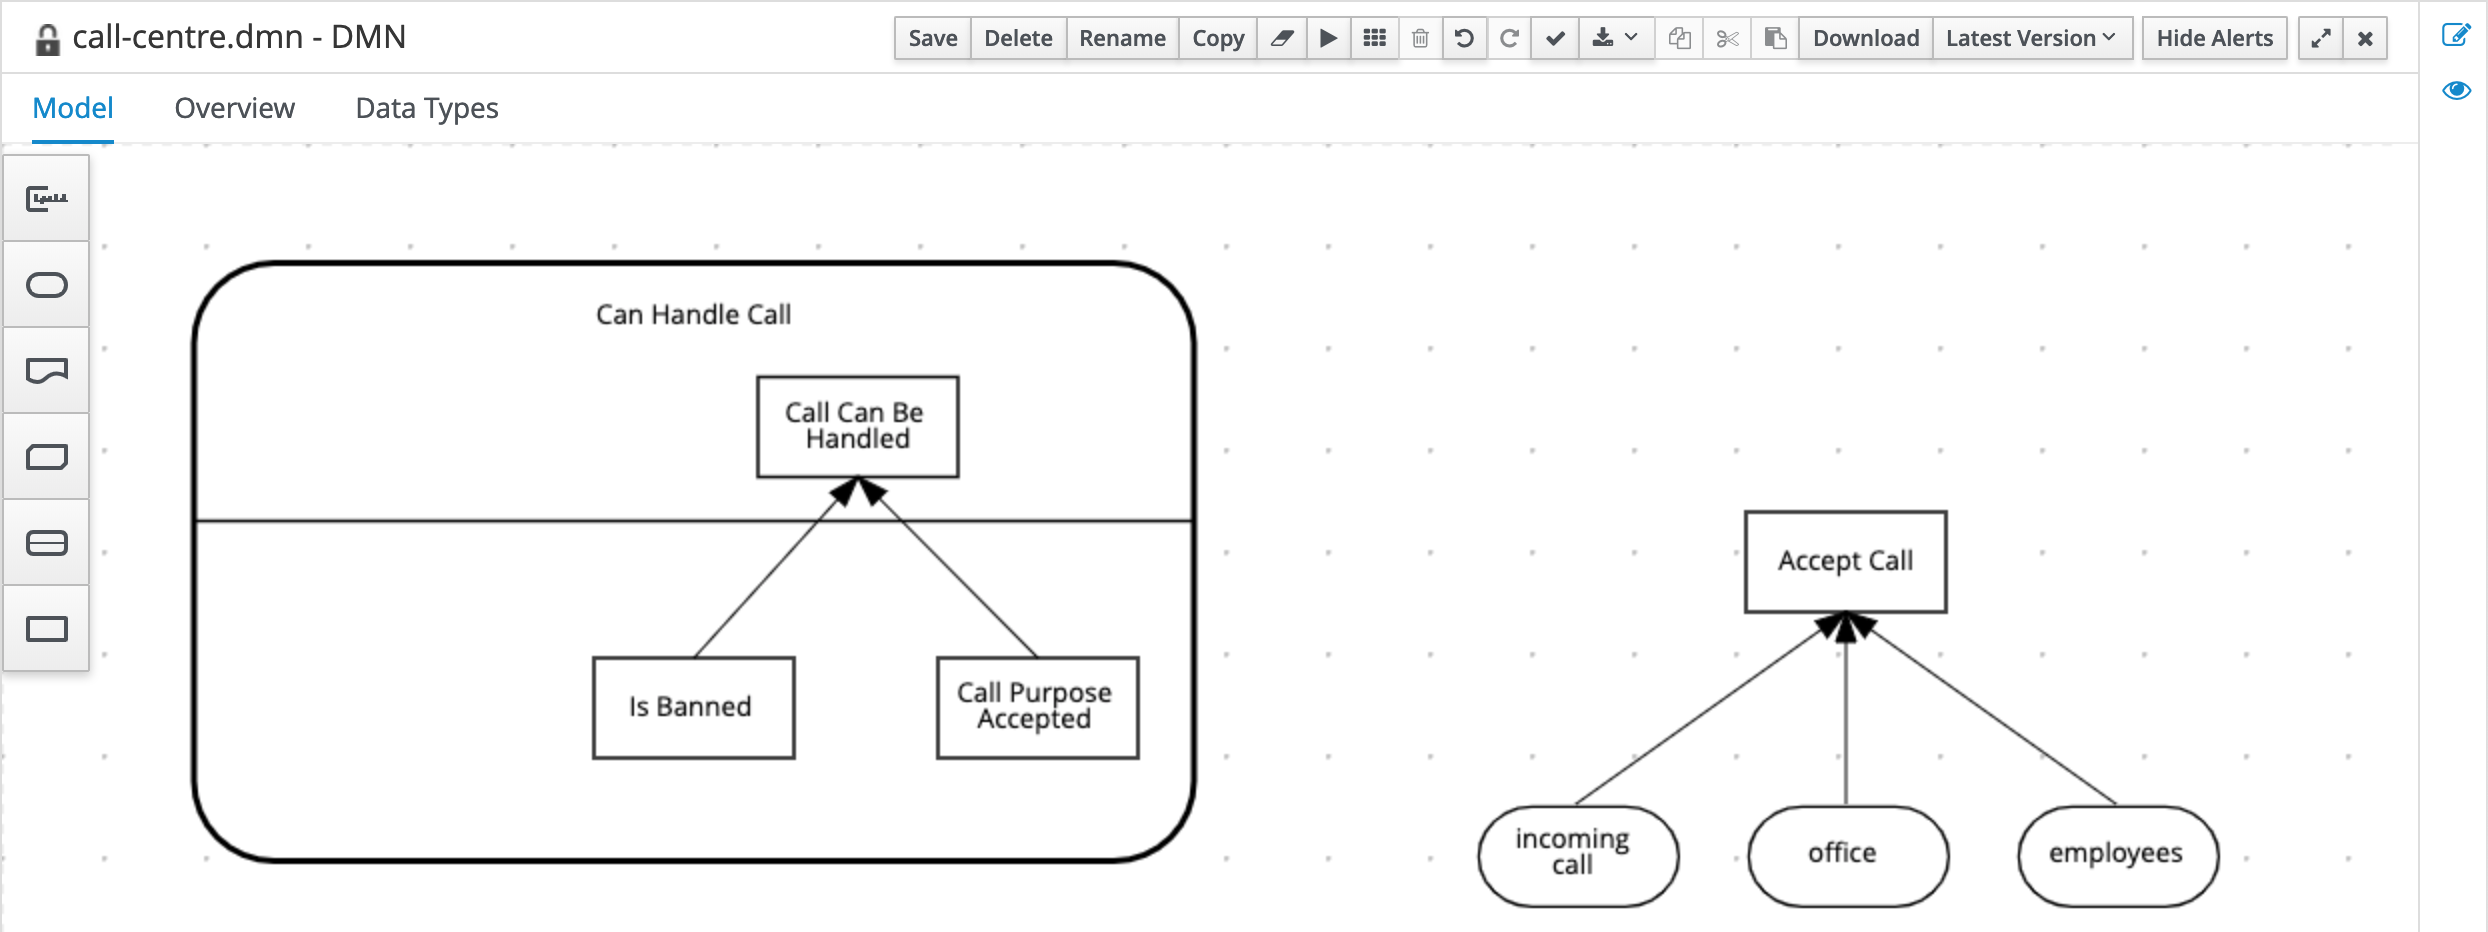Viewport: 2488px width, 932px height.
Task: Open the Latest Version dropdown
Action: (2032, 38)
